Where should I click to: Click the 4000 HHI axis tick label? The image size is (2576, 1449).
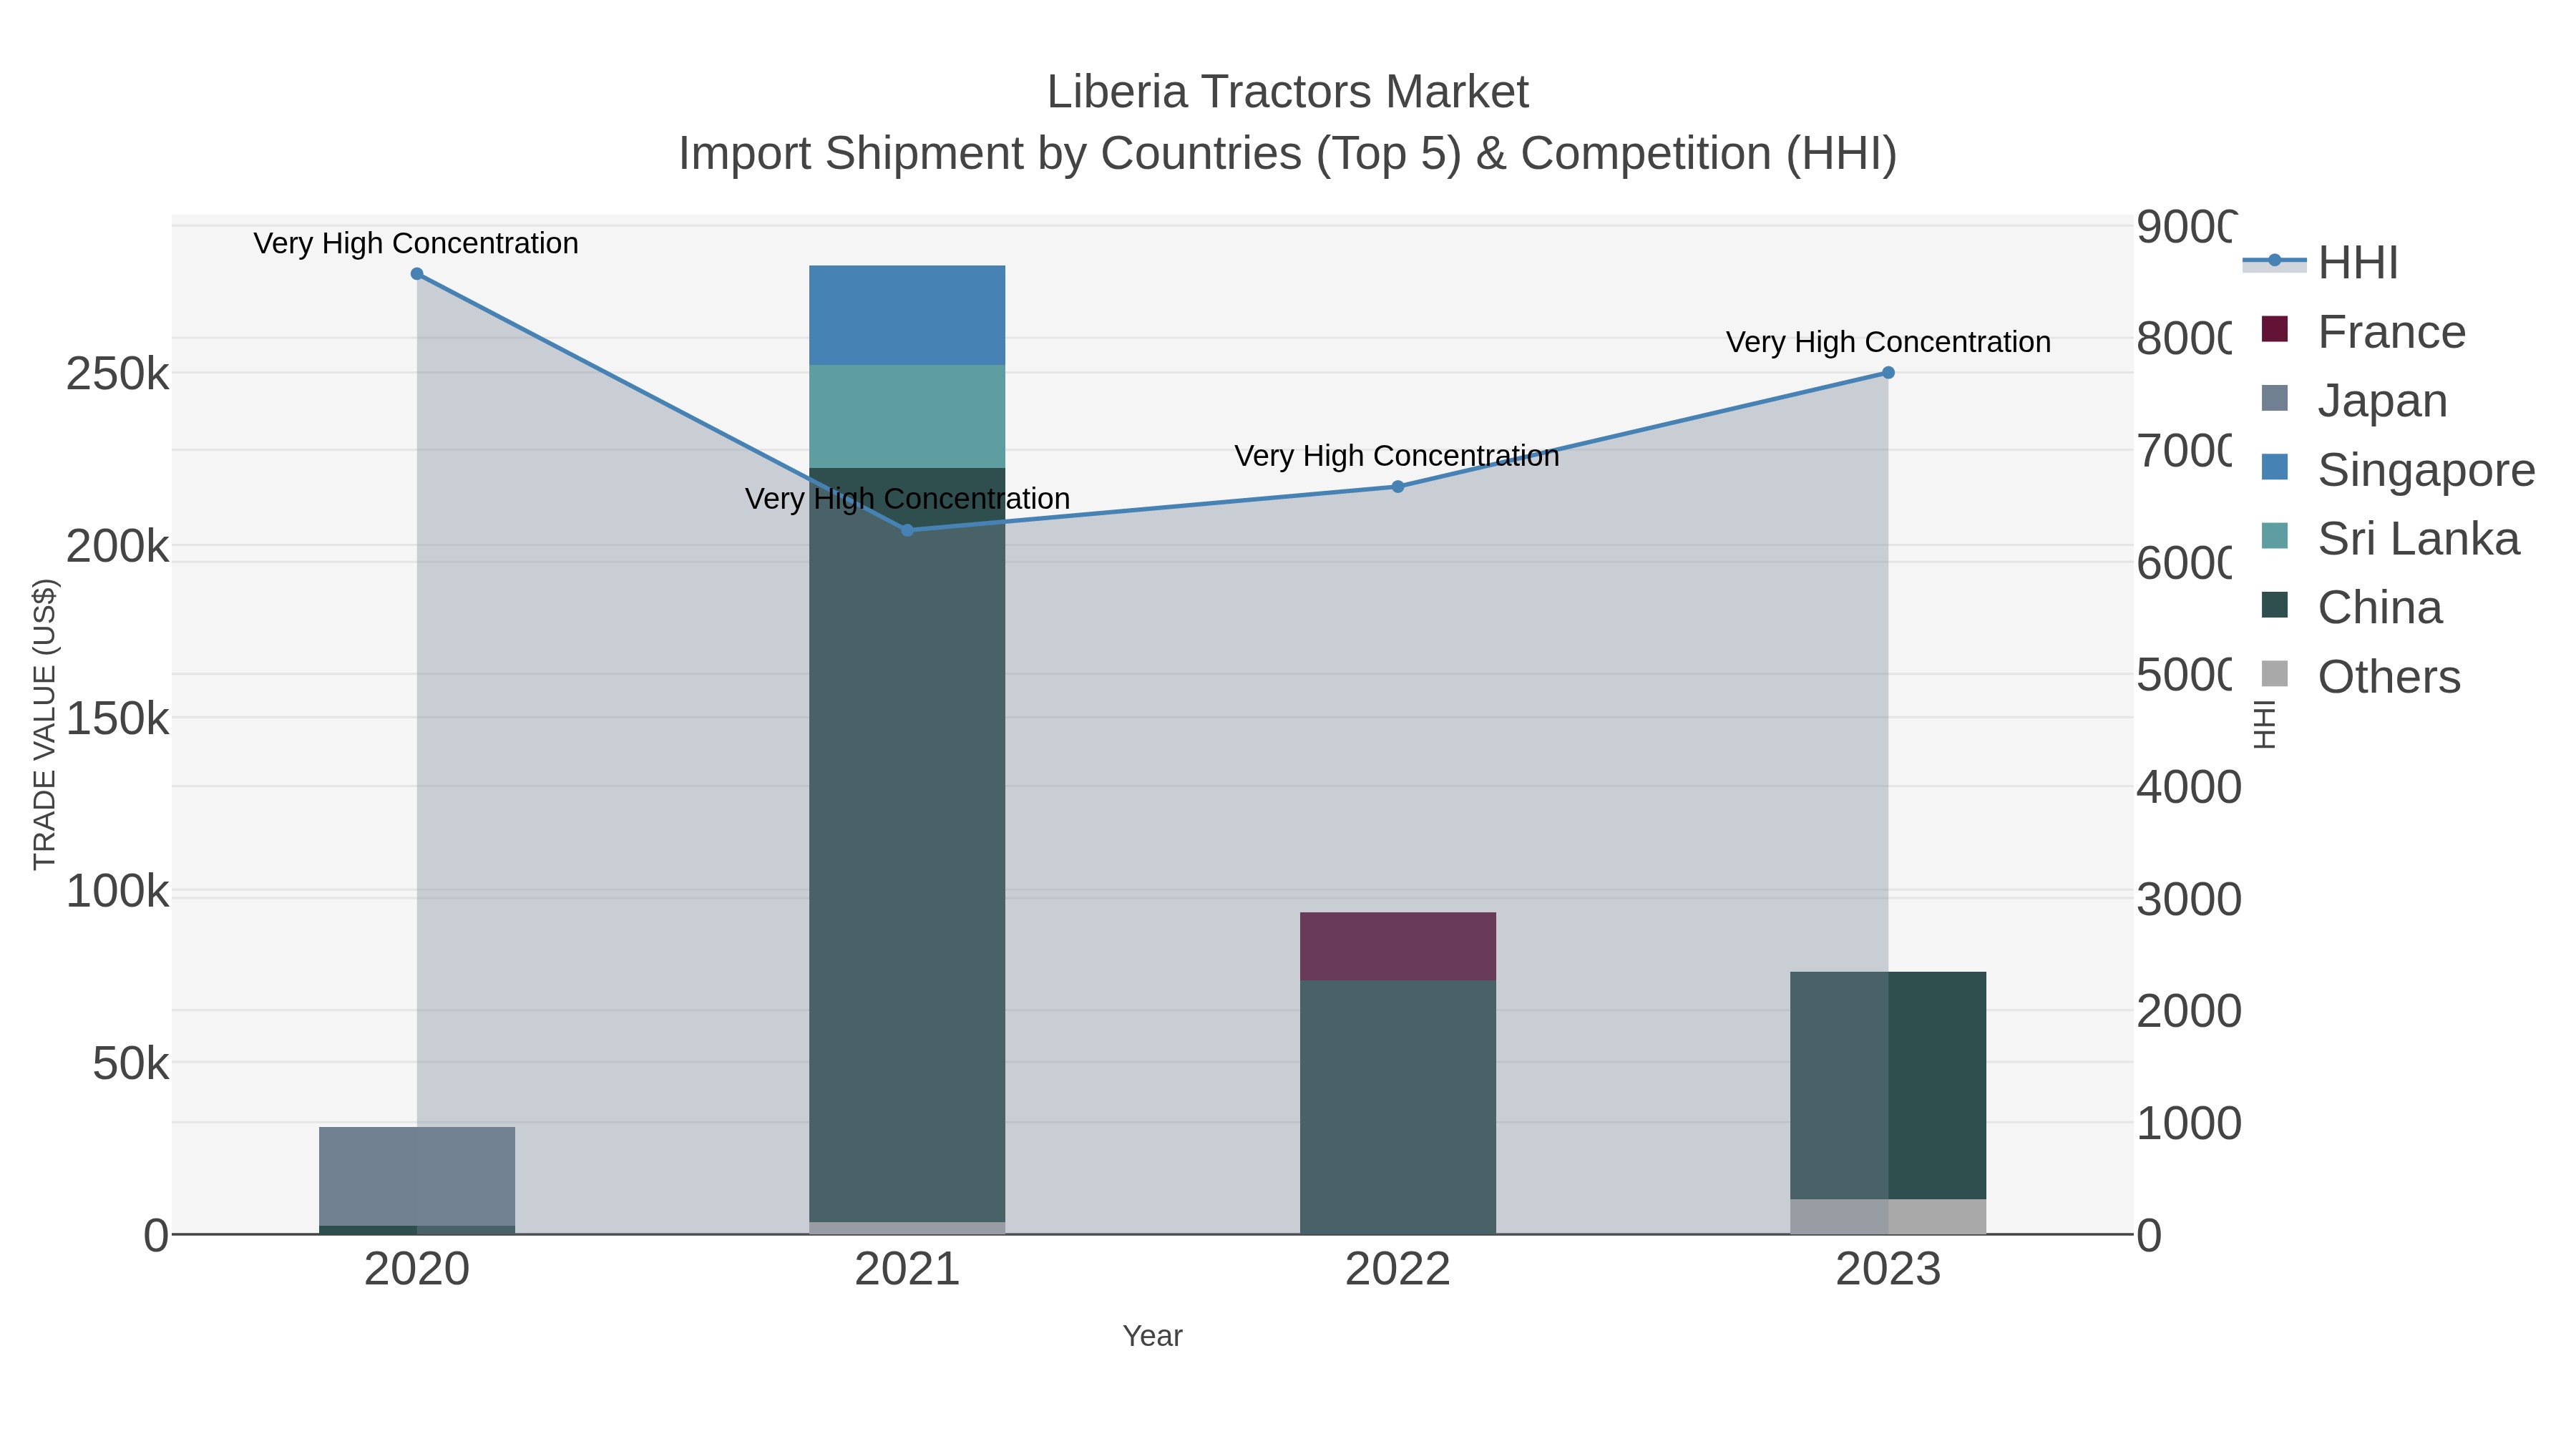(x=2189, y=788)
